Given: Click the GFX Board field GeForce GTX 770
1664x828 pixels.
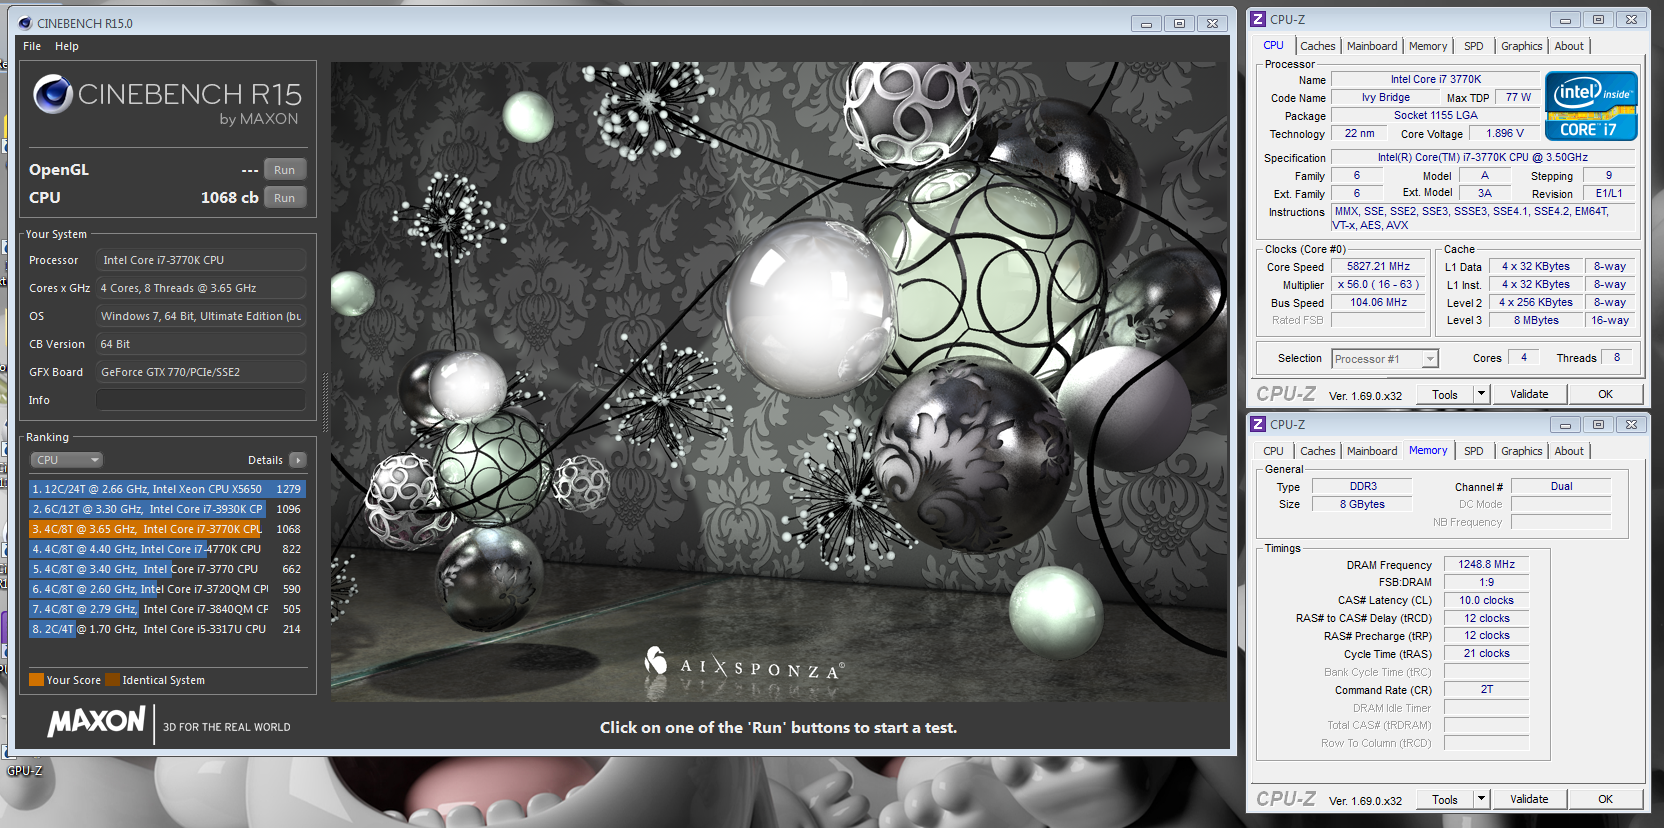Looking at the screenshot, I should 201,372.
